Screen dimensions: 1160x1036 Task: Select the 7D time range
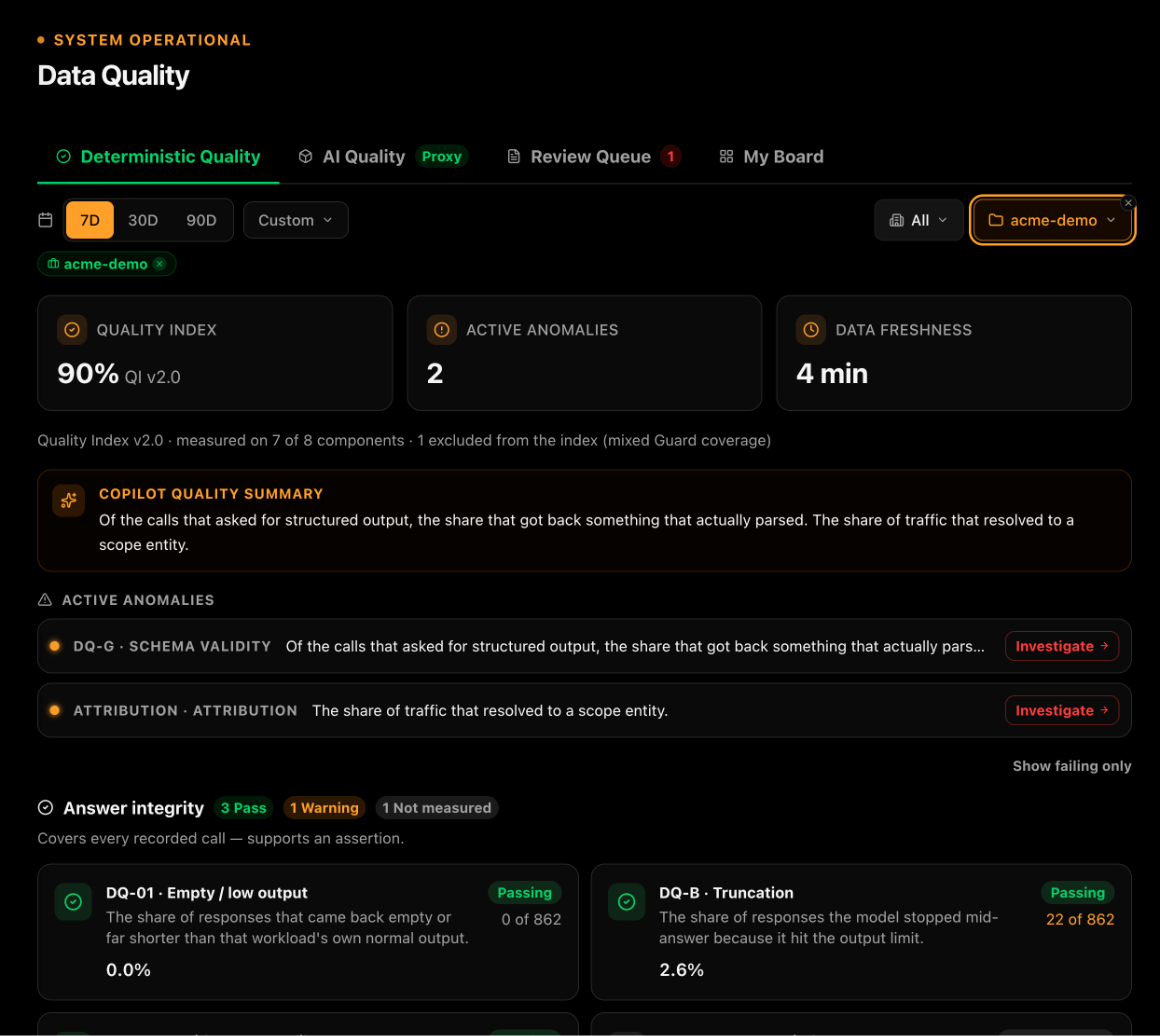(x=90, y=221)
